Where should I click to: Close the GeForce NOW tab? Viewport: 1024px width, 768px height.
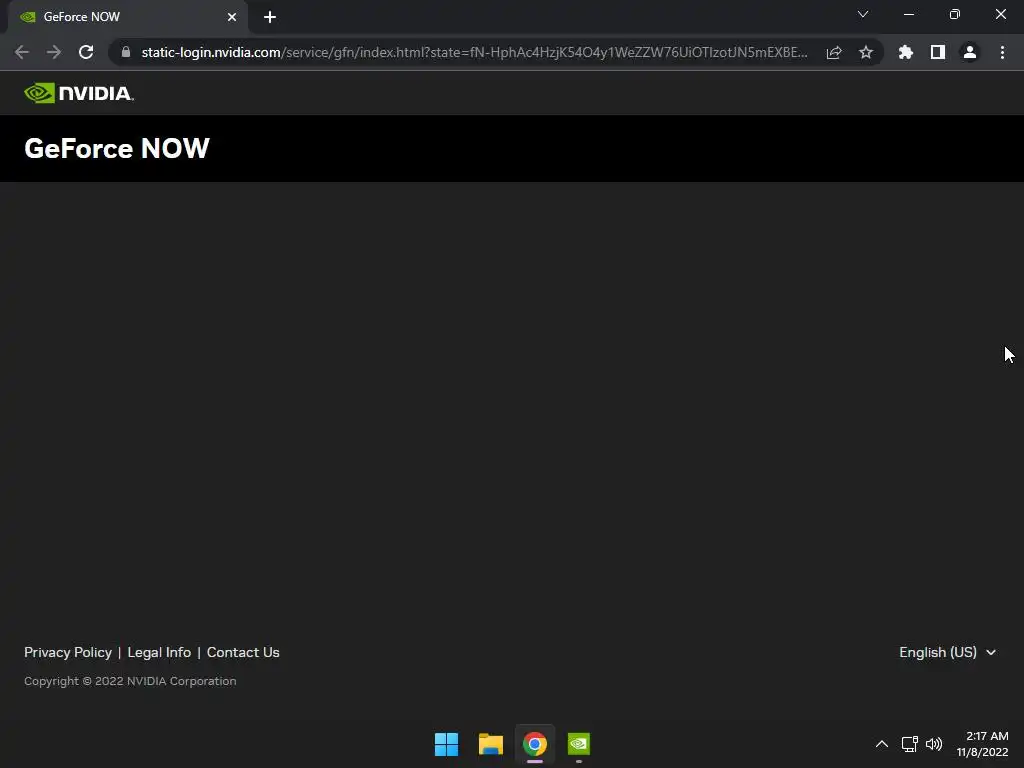coord(232,17)
